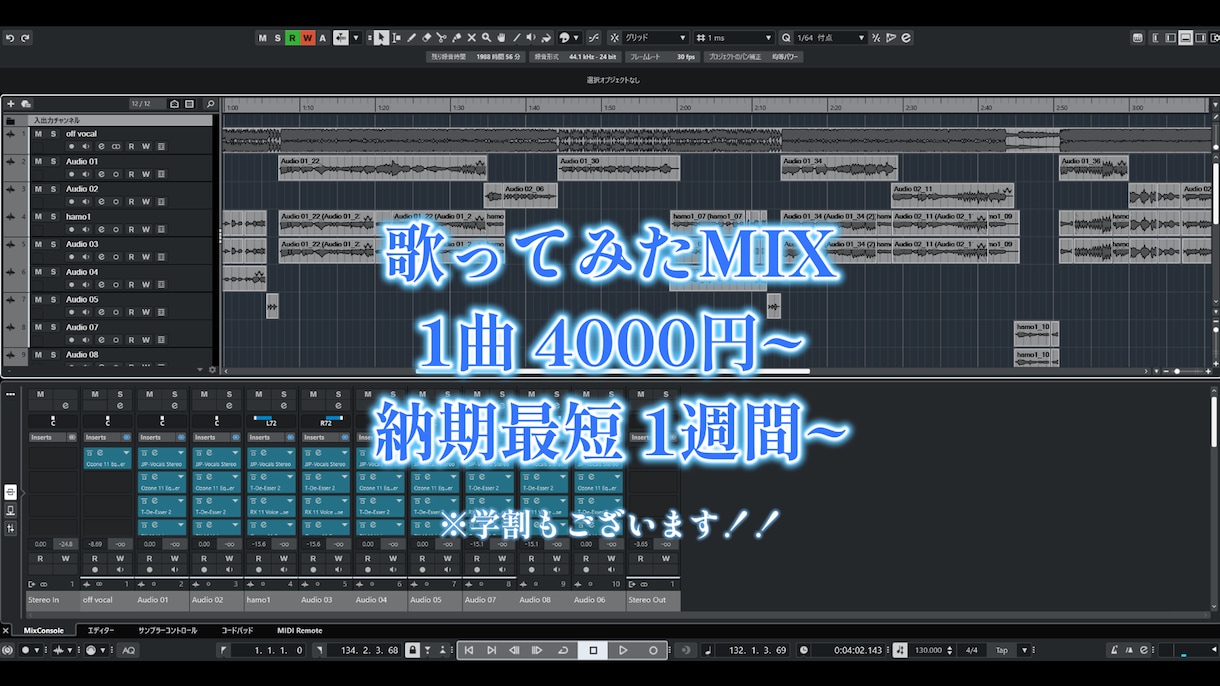
Task: Open the grid type 1 ms dropdown
Action: [x=736, y=38]
